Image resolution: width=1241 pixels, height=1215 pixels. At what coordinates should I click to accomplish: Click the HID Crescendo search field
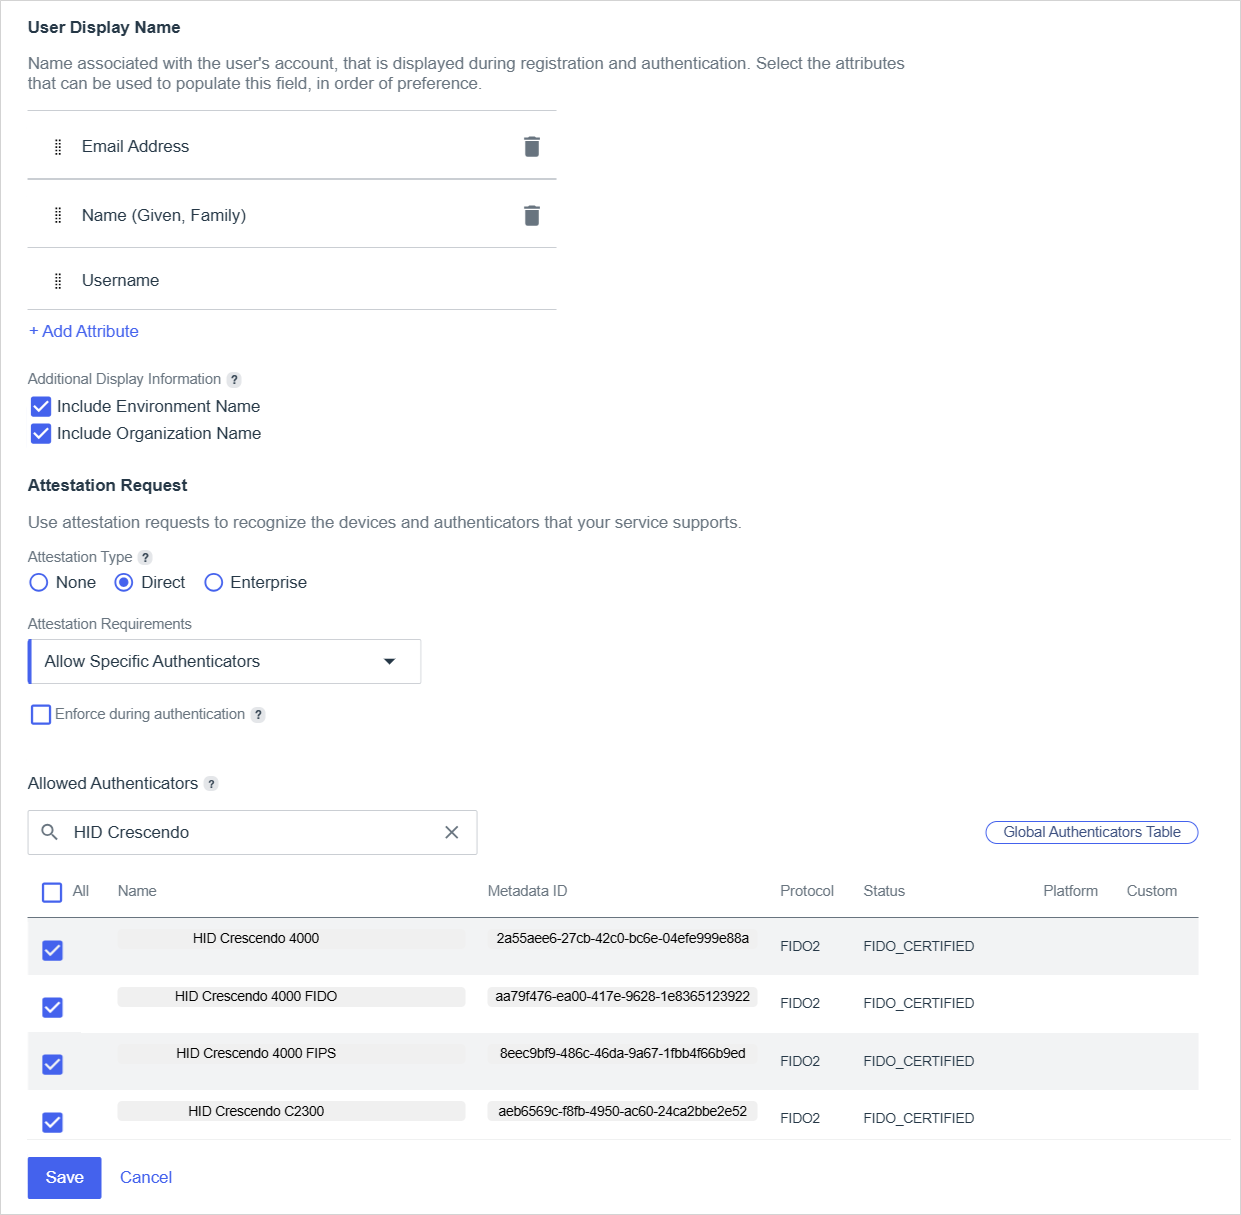tap(252, 832)
